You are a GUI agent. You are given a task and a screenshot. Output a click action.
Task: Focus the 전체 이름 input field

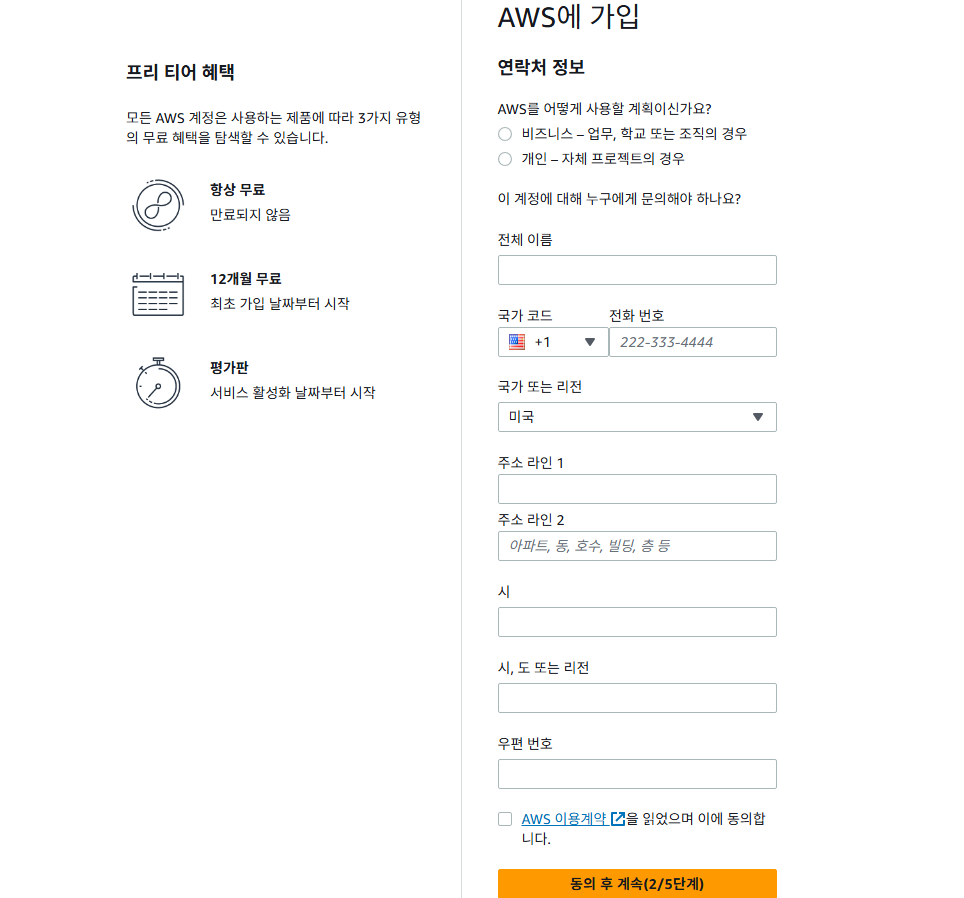(637, 270)
